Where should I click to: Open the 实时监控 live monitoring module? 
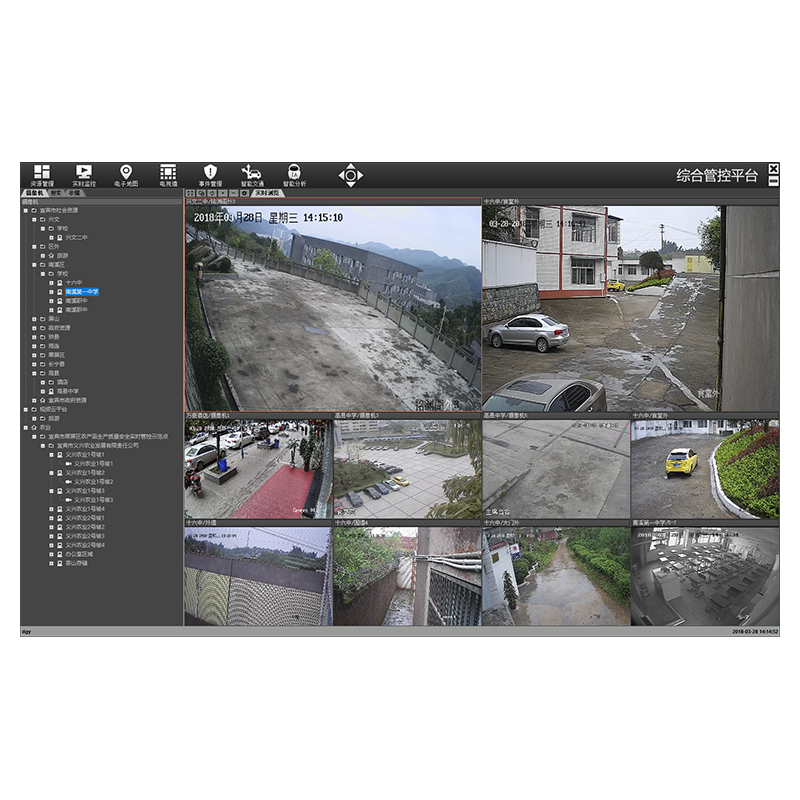tap(84, 175)
